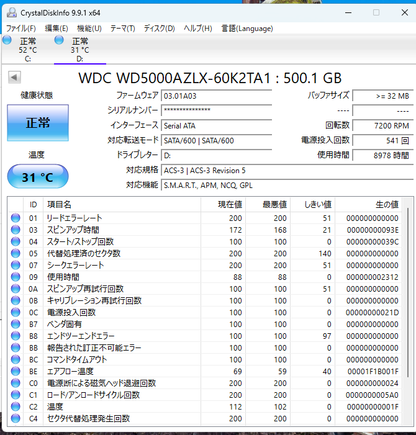This screenshot has width=416, height=435.
Task: Click the status orb for ID B8 エンドツーエンドエラー
Action: click(15, 336)
